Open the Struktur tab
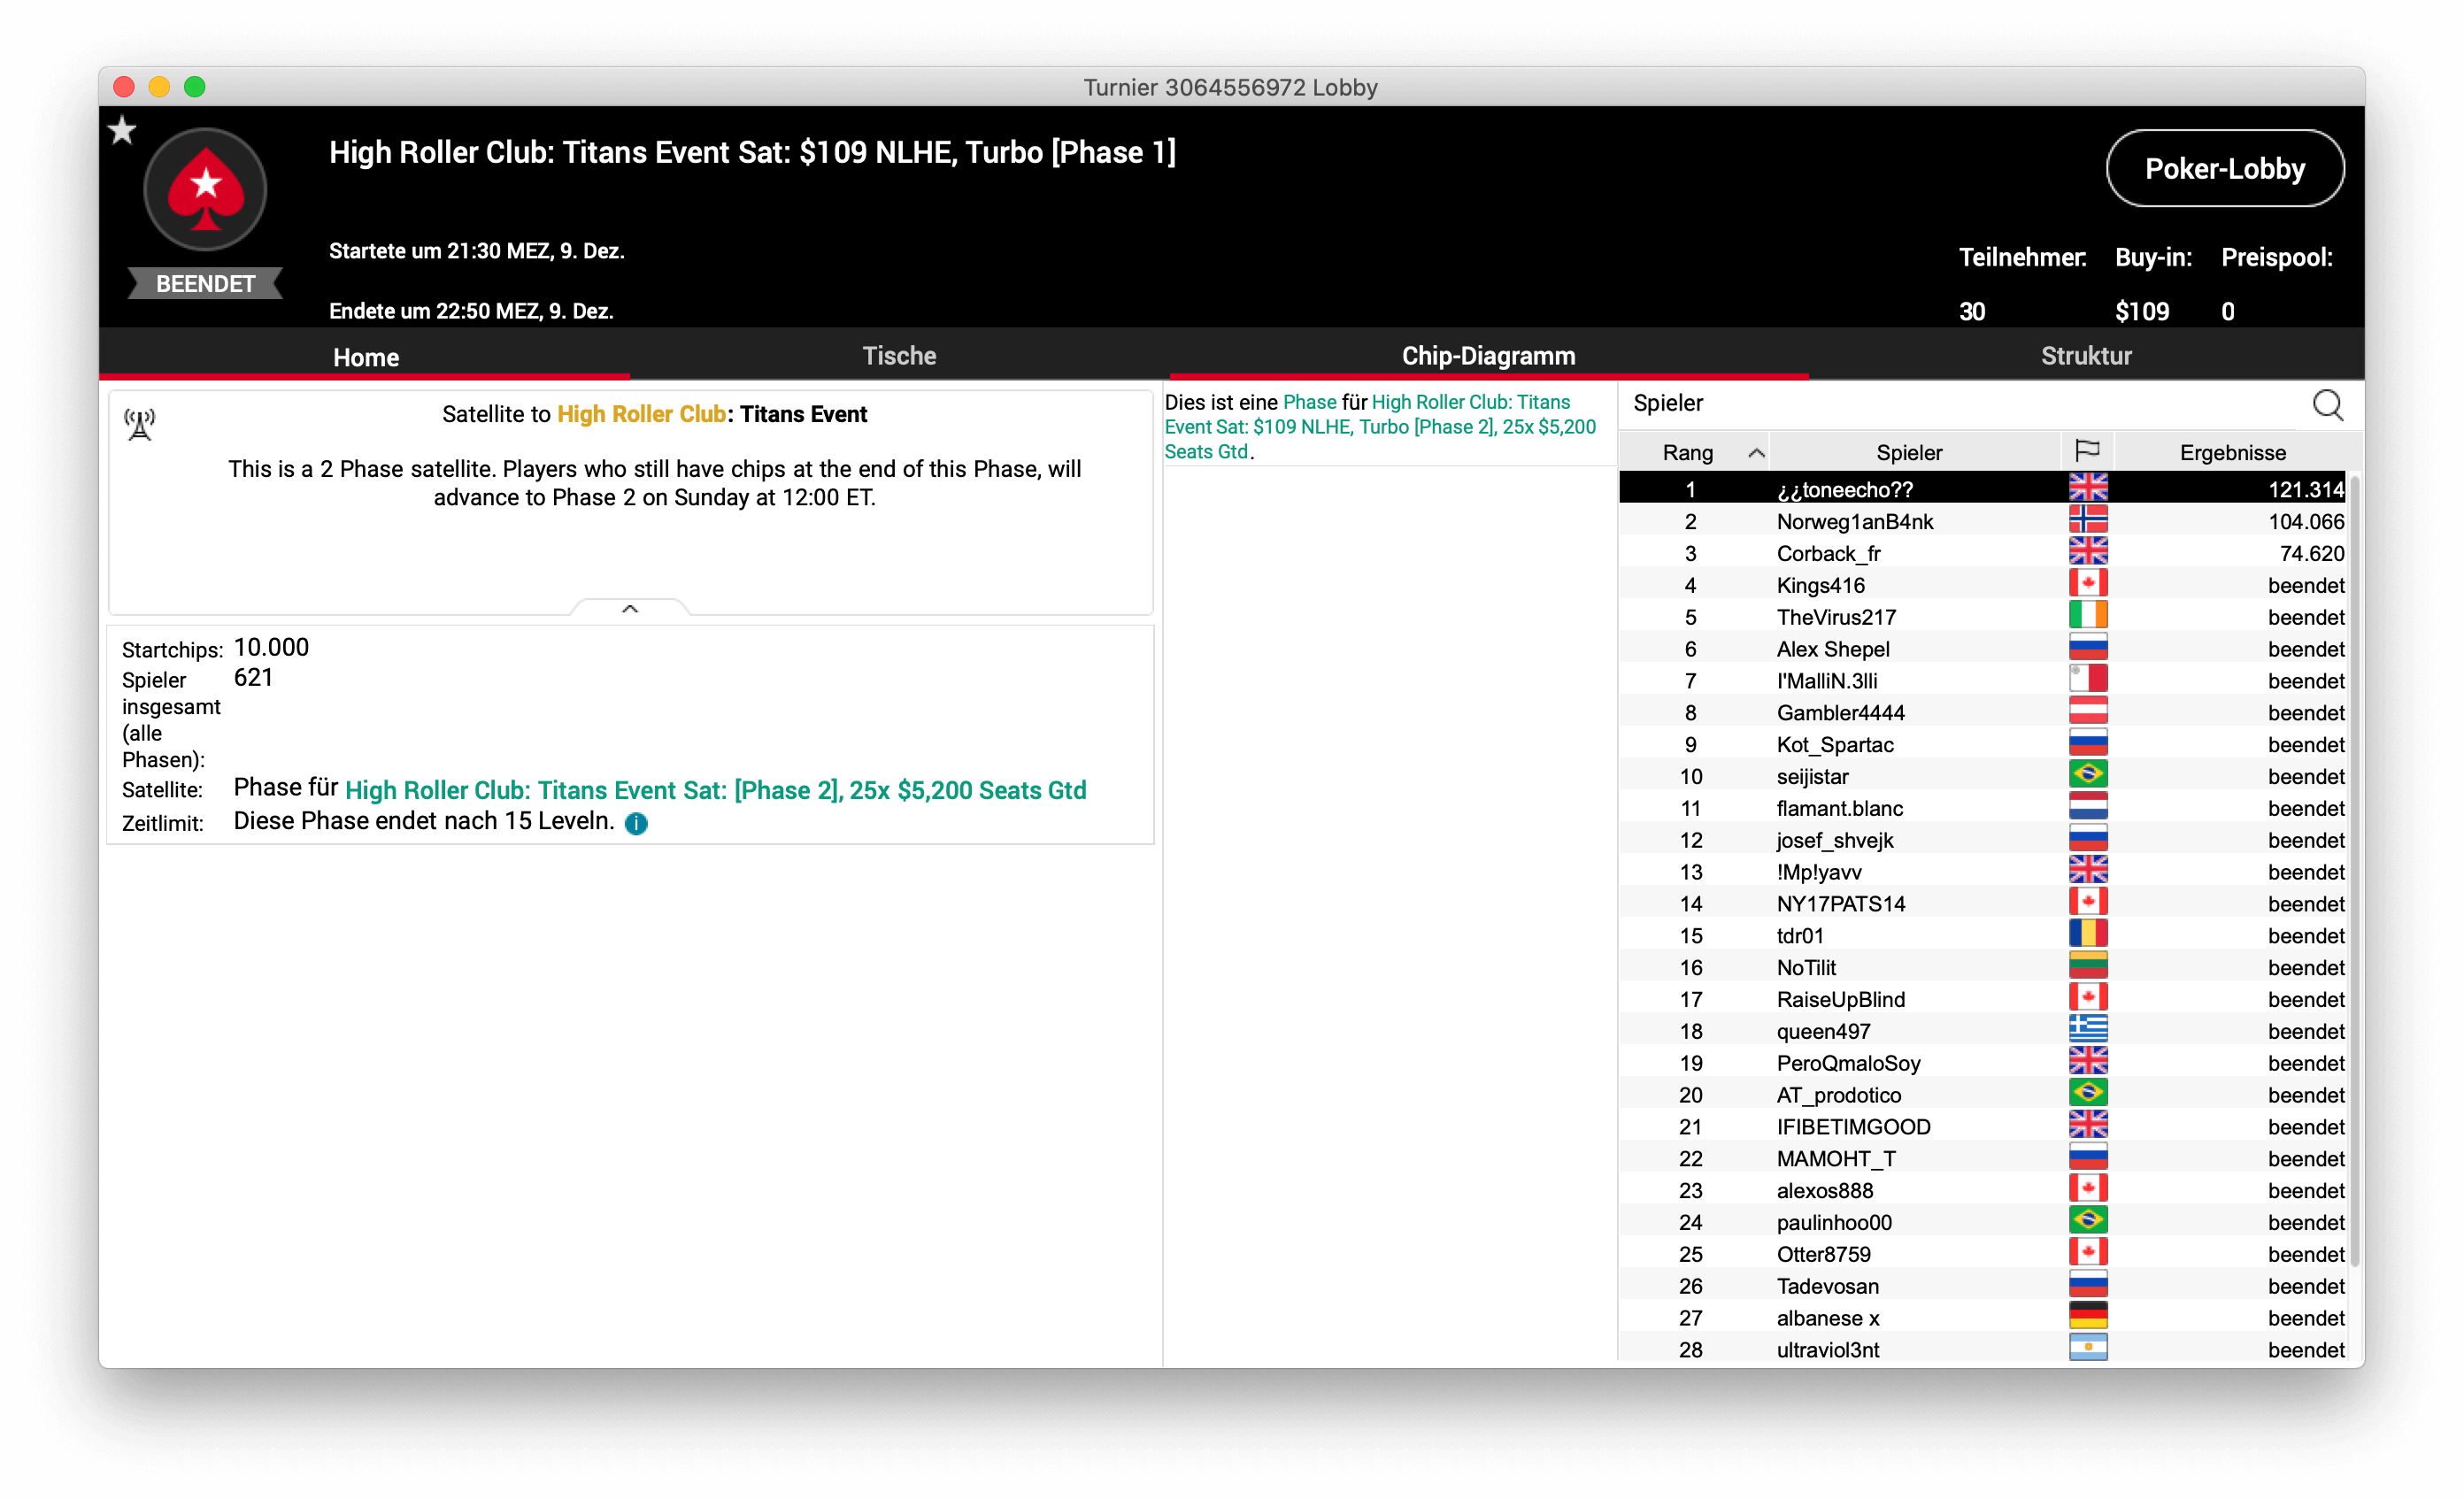2464x1499 pixels. [x=2085, y=356]
